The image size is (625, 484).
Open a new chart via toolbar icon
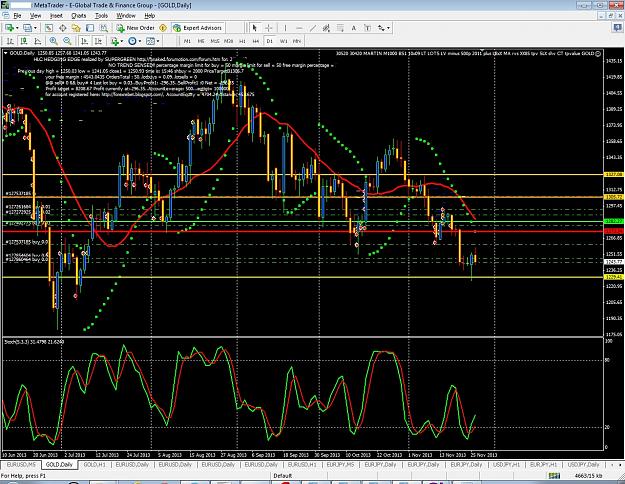tap(9, 28)
